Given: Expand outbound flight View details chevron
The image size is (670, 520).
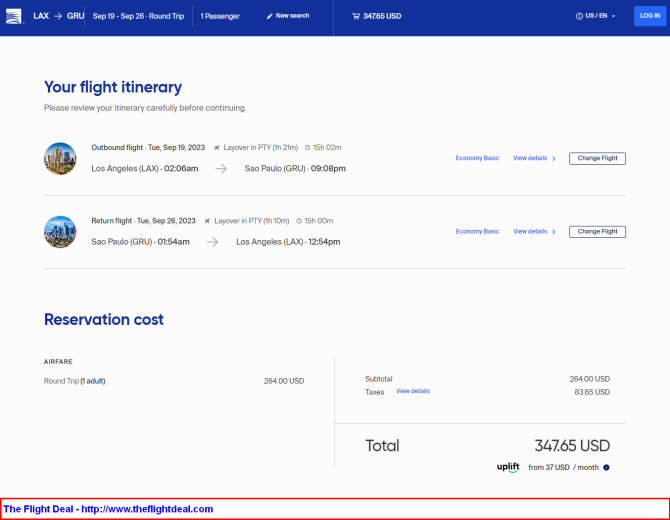Looking at the screenshot, I should 554,159.
